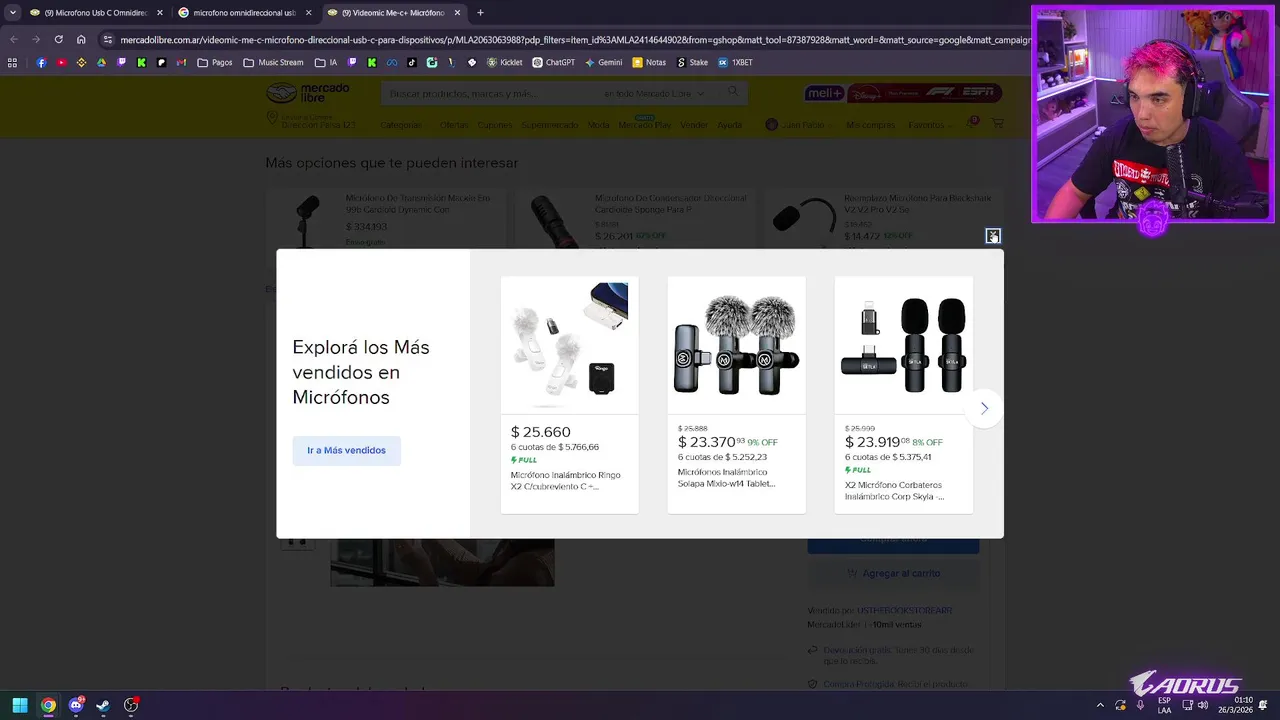1280x720 pixels.
Task: Expand the IA bookmark folder
Action: 326,62
